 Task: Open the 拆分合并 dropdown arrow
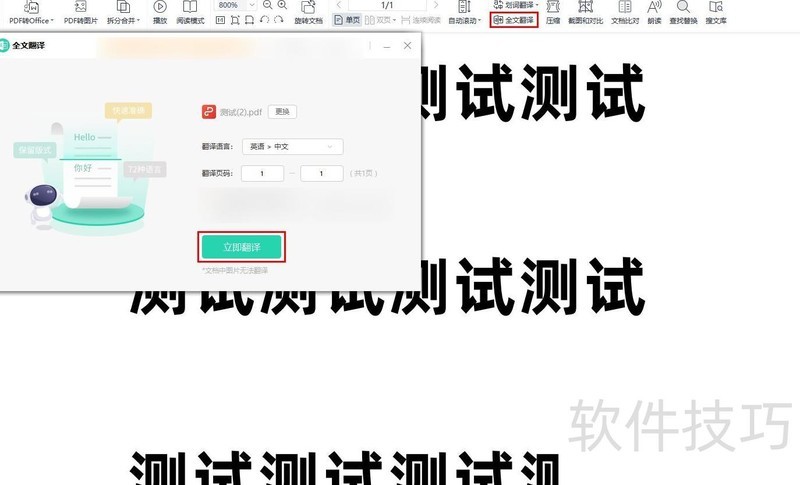click(138, 20)
